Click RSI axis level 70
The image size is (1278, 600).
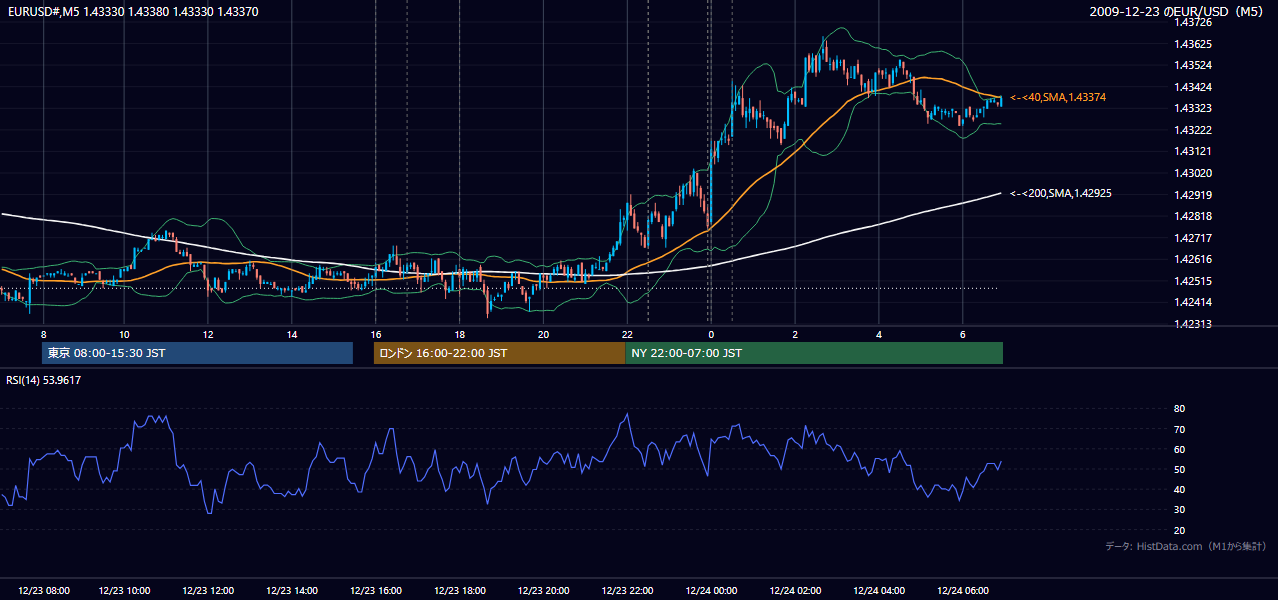point(1180,429)
